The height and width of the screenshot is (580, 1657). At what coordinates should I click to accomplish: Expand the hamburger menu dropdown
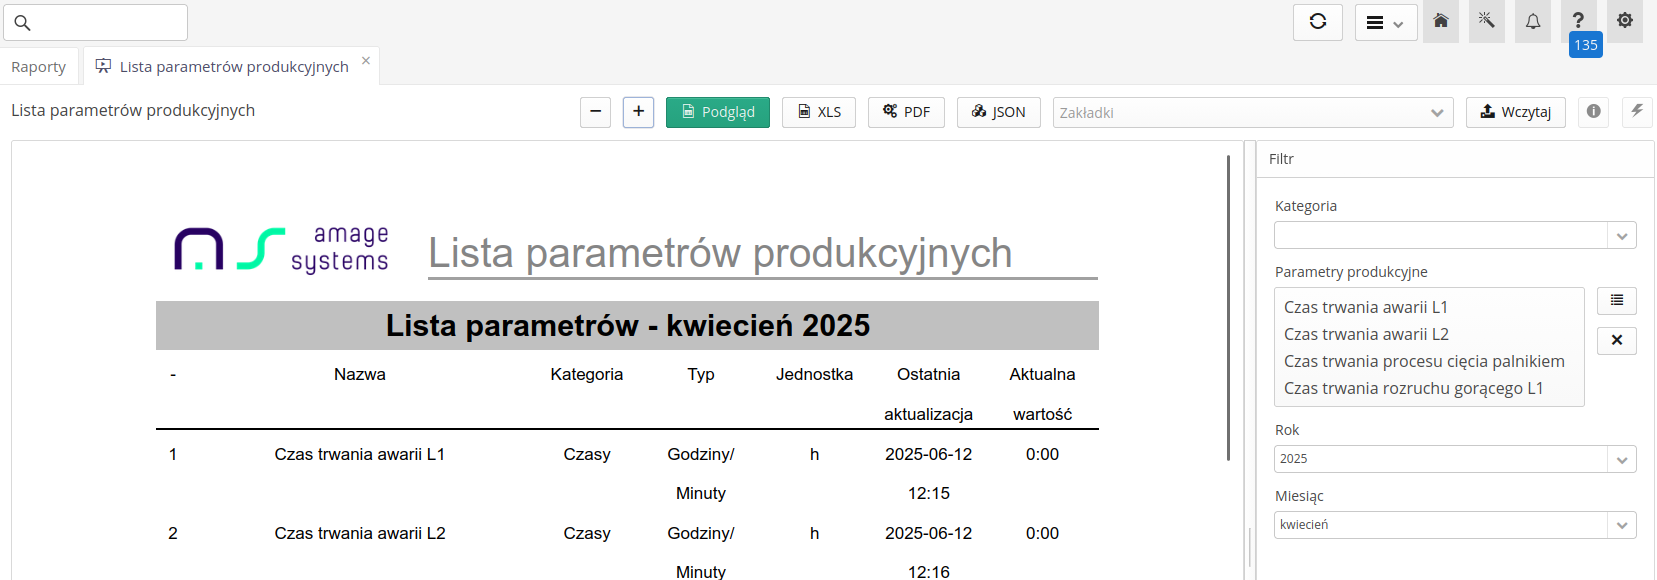pyautogui.click(x=1385, y=22)
